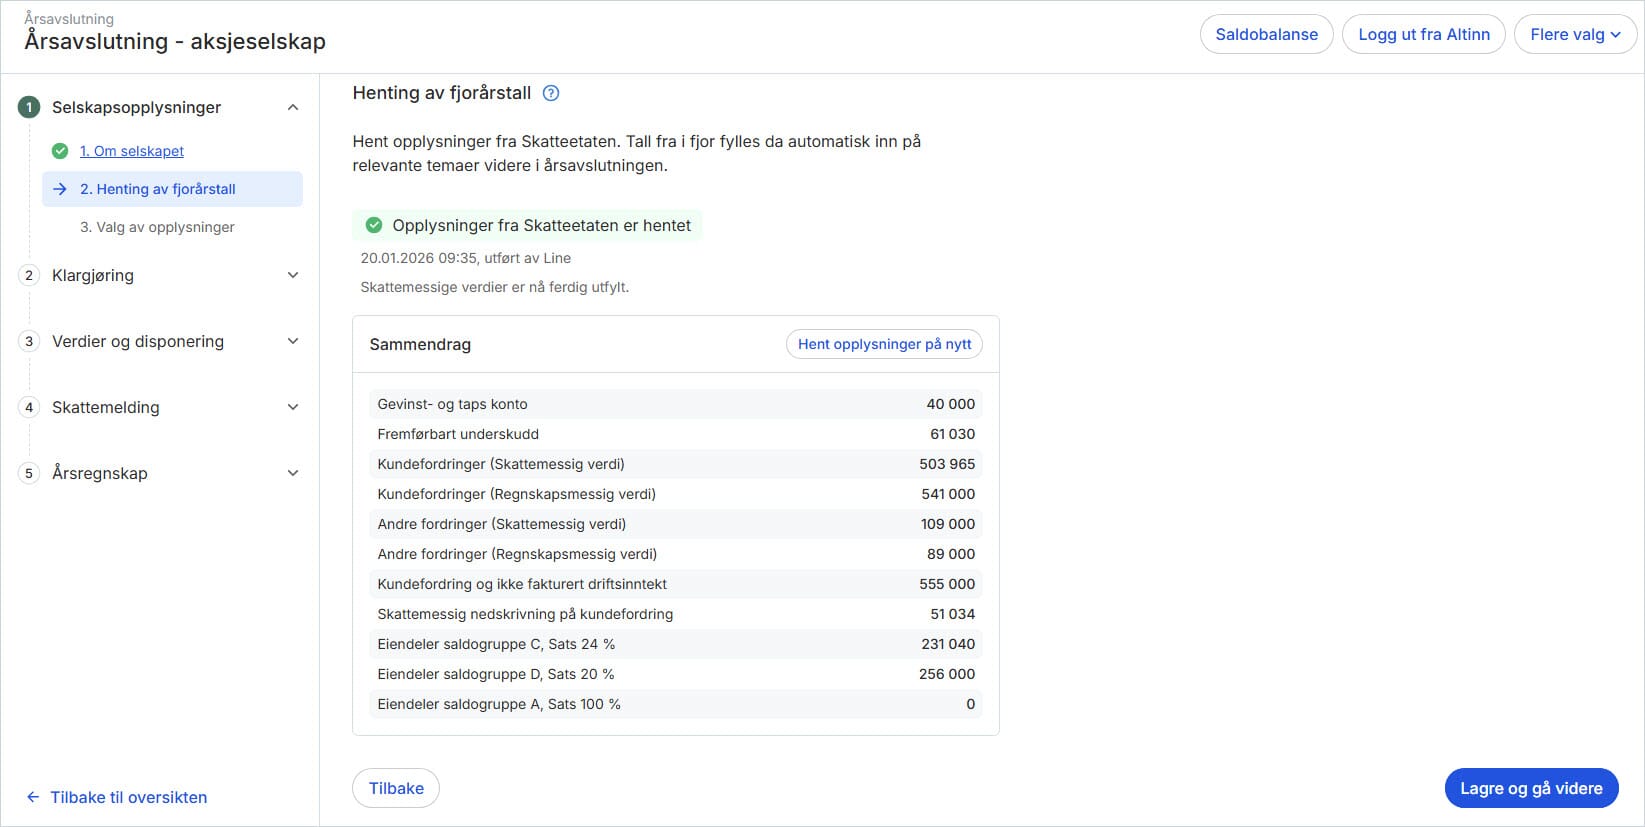Select the Henting av fjorårstall step

pyautogui.click(x=158, y=189)
